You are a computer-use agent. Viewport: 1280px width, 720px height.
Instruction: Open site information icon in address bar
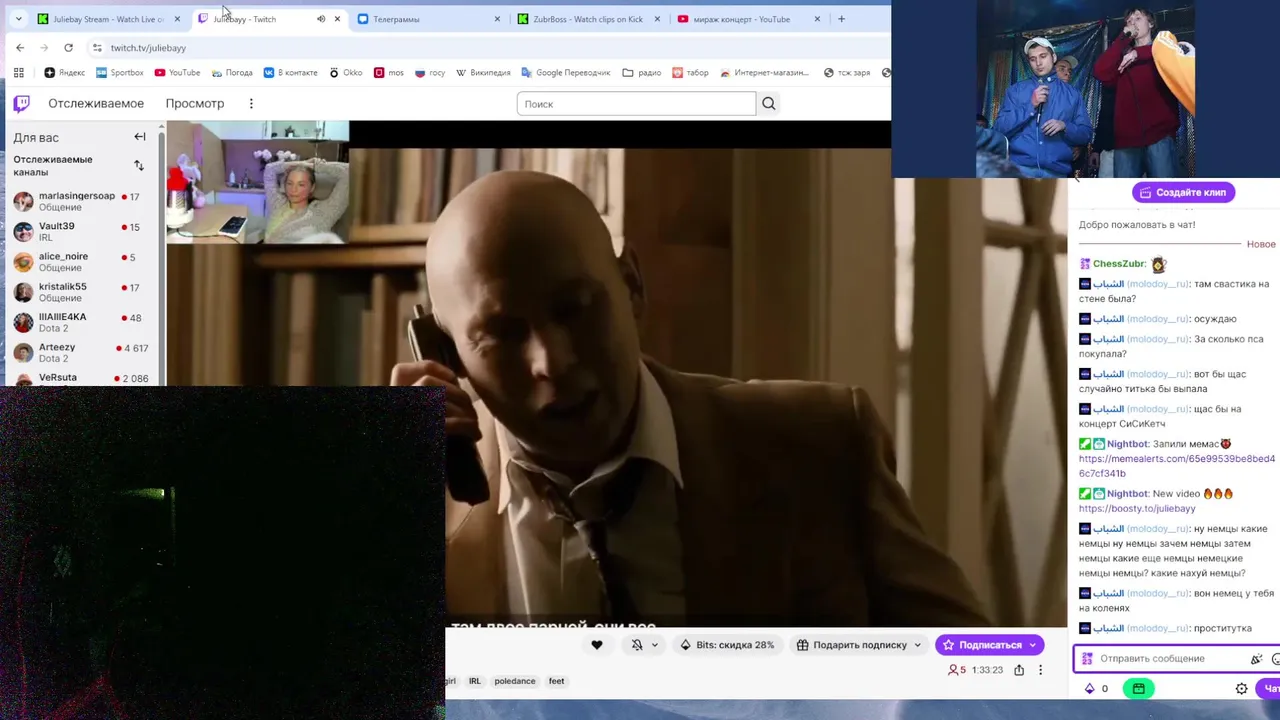point(97,48)
